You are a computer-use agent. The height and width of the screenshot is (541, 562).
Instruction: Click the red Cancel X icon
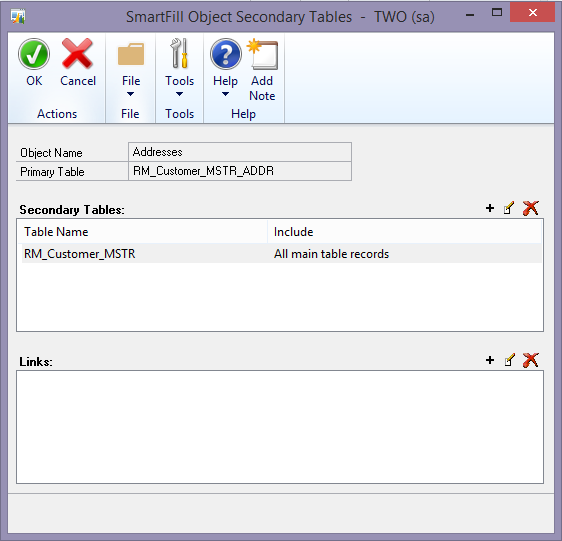click(77, 54)
